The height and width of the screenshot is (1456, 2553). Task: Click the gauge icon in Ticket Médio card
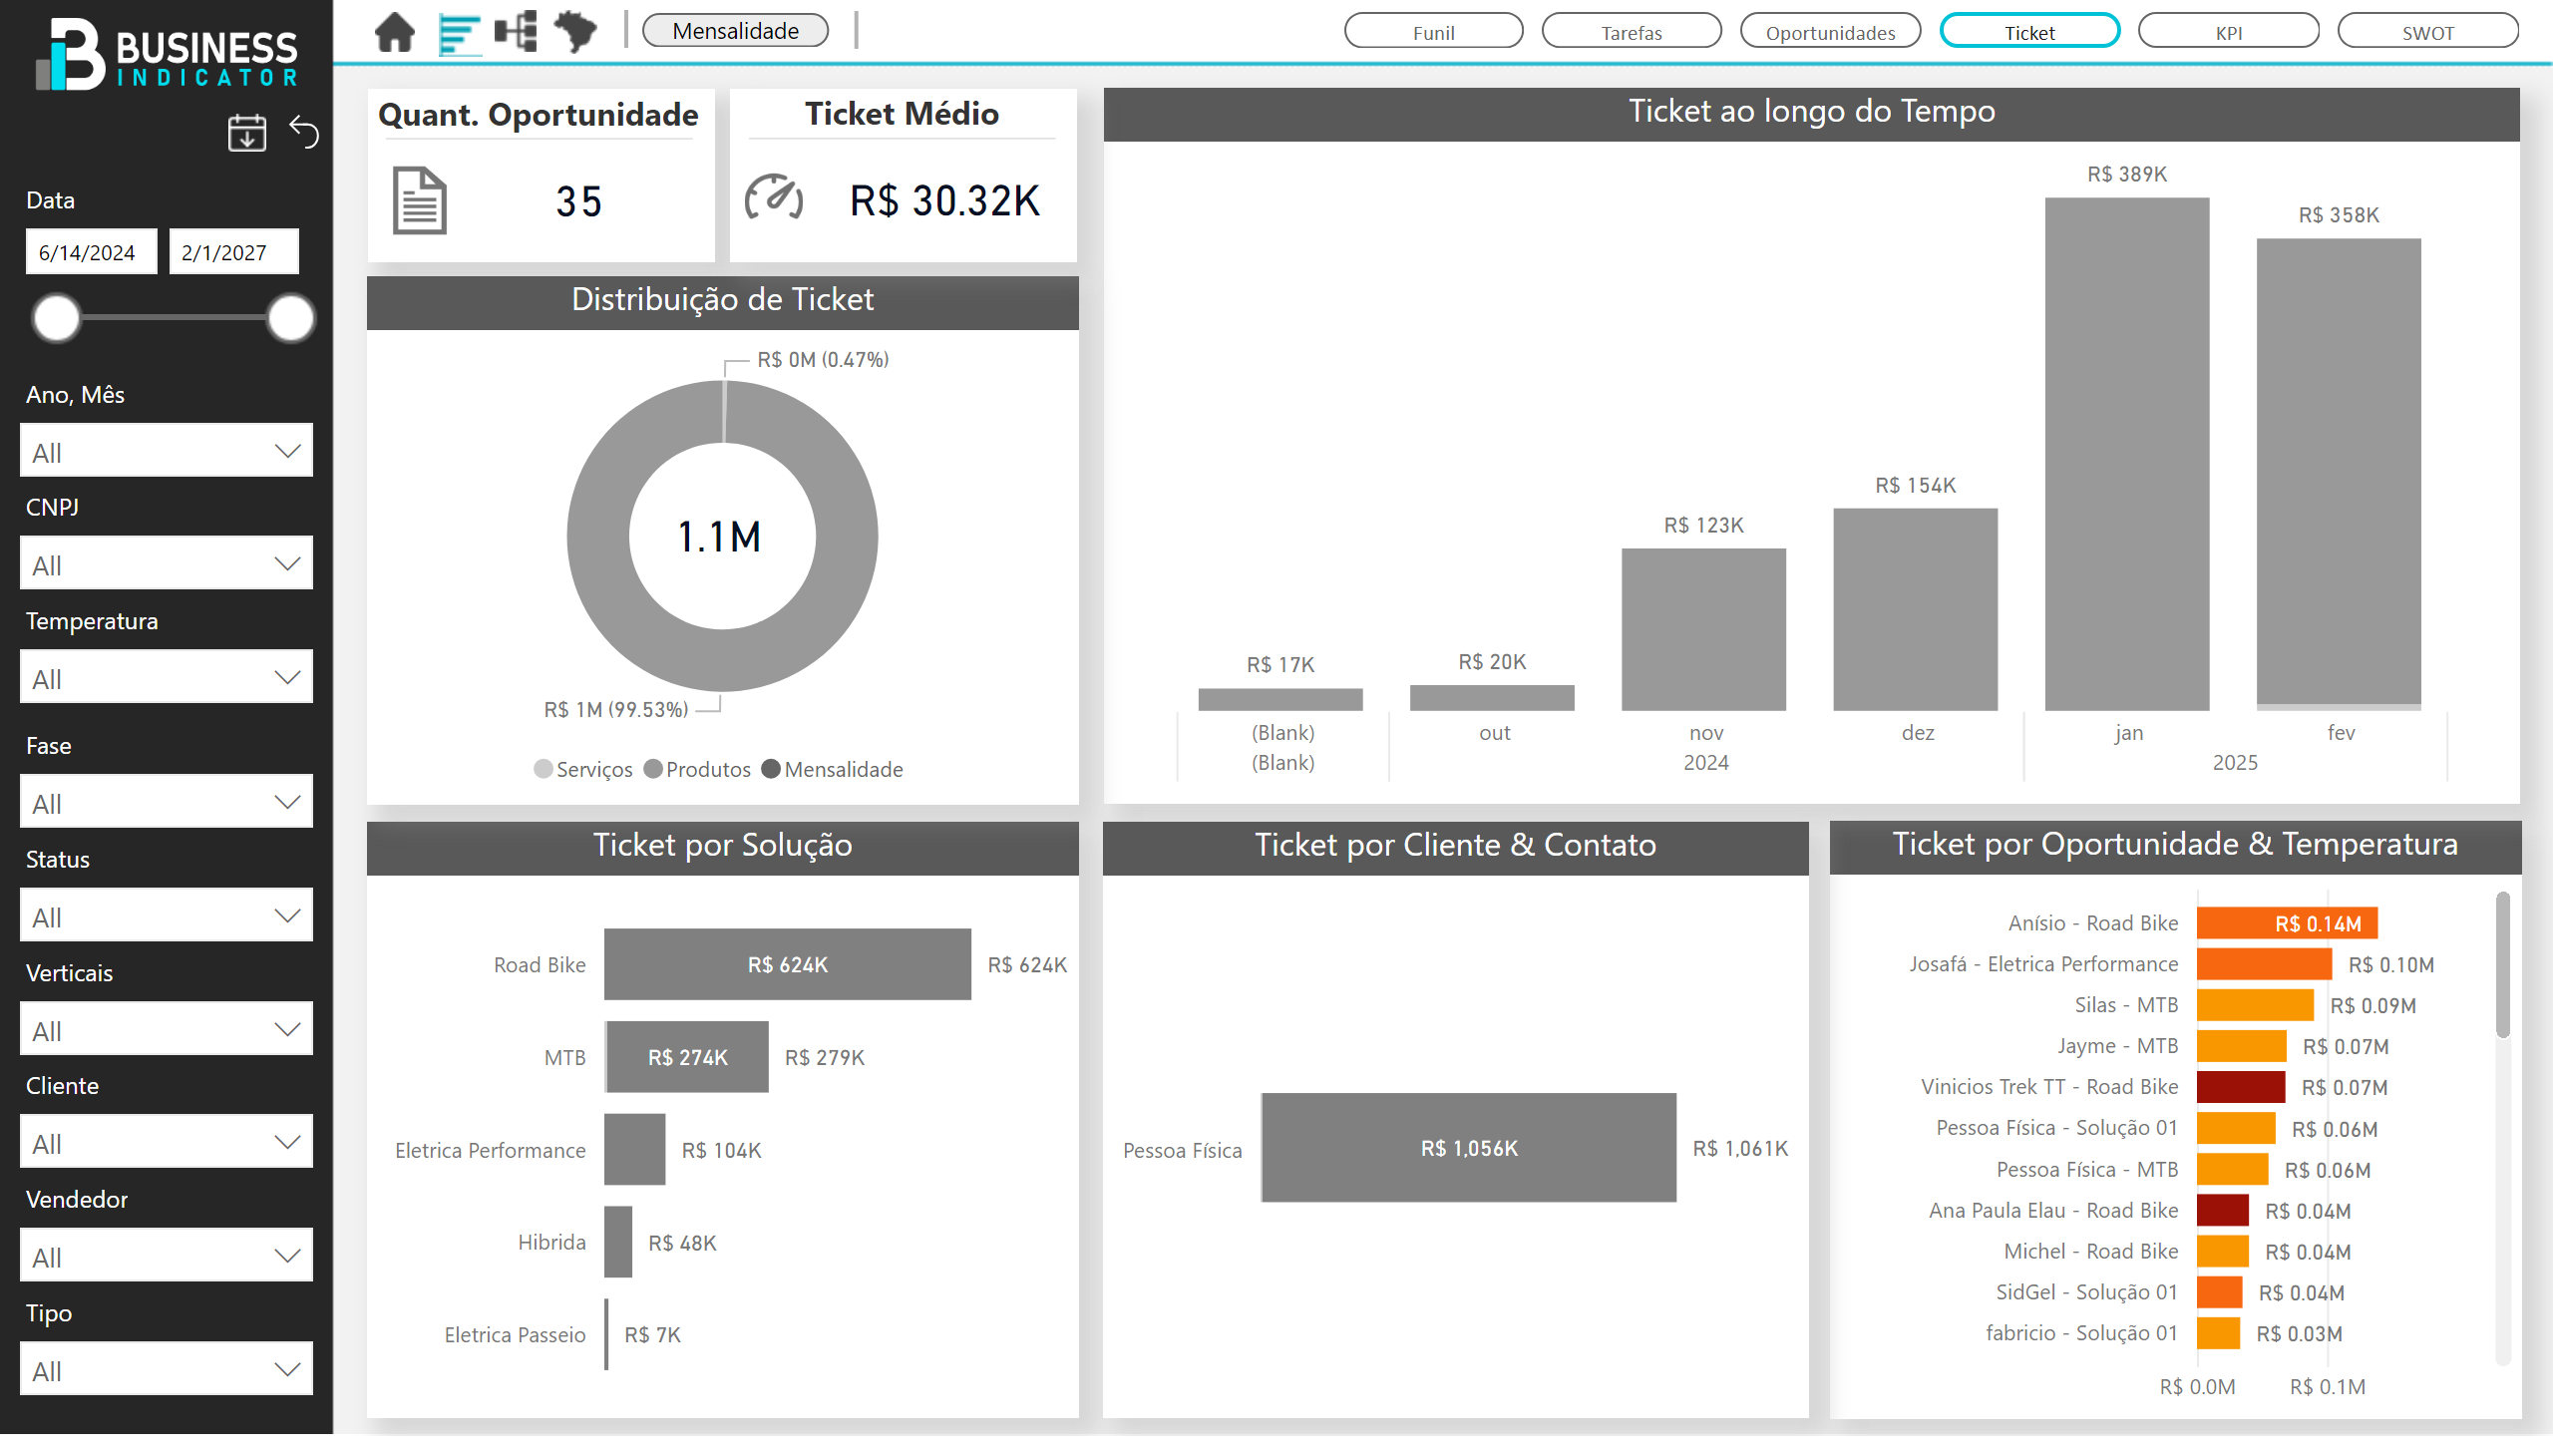773,197
